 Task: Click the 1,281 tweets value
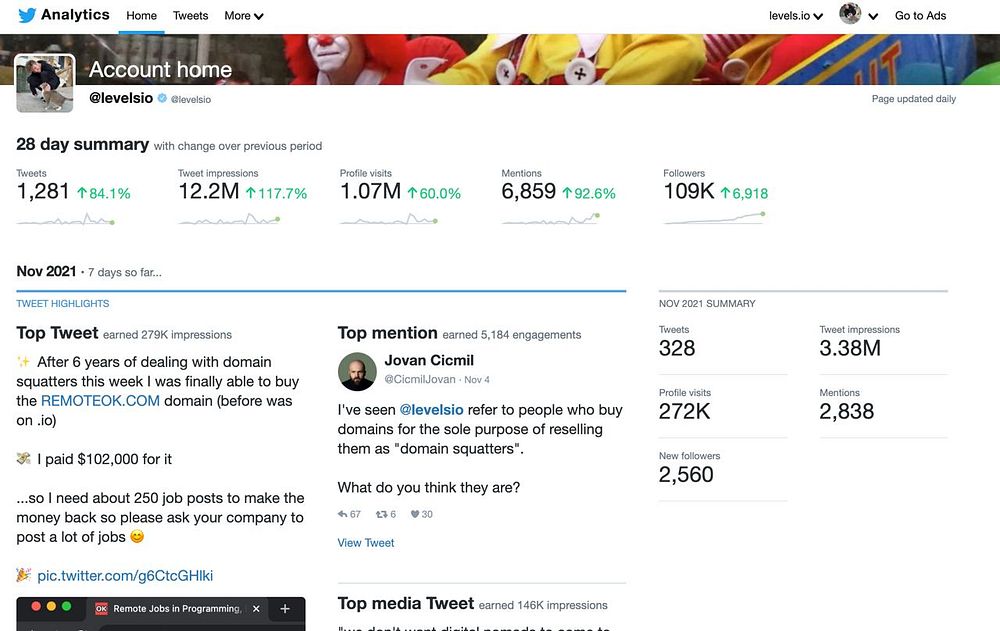pyautogui.click(x=43, y=191)
